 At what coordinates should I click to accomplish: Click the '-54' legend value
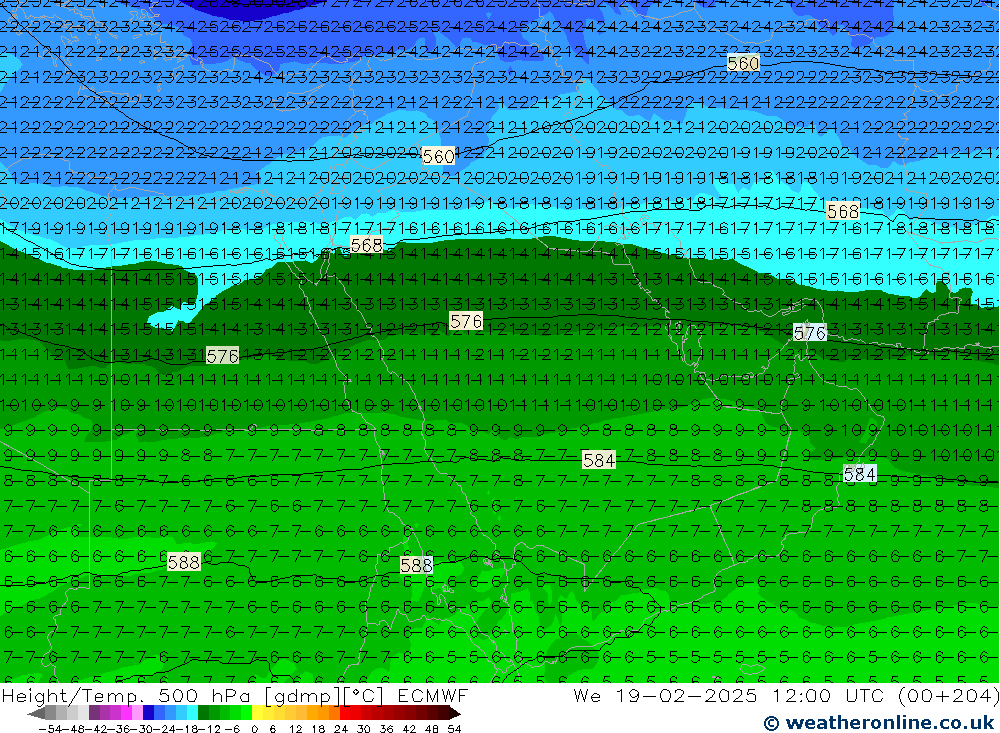coord(50,729)
